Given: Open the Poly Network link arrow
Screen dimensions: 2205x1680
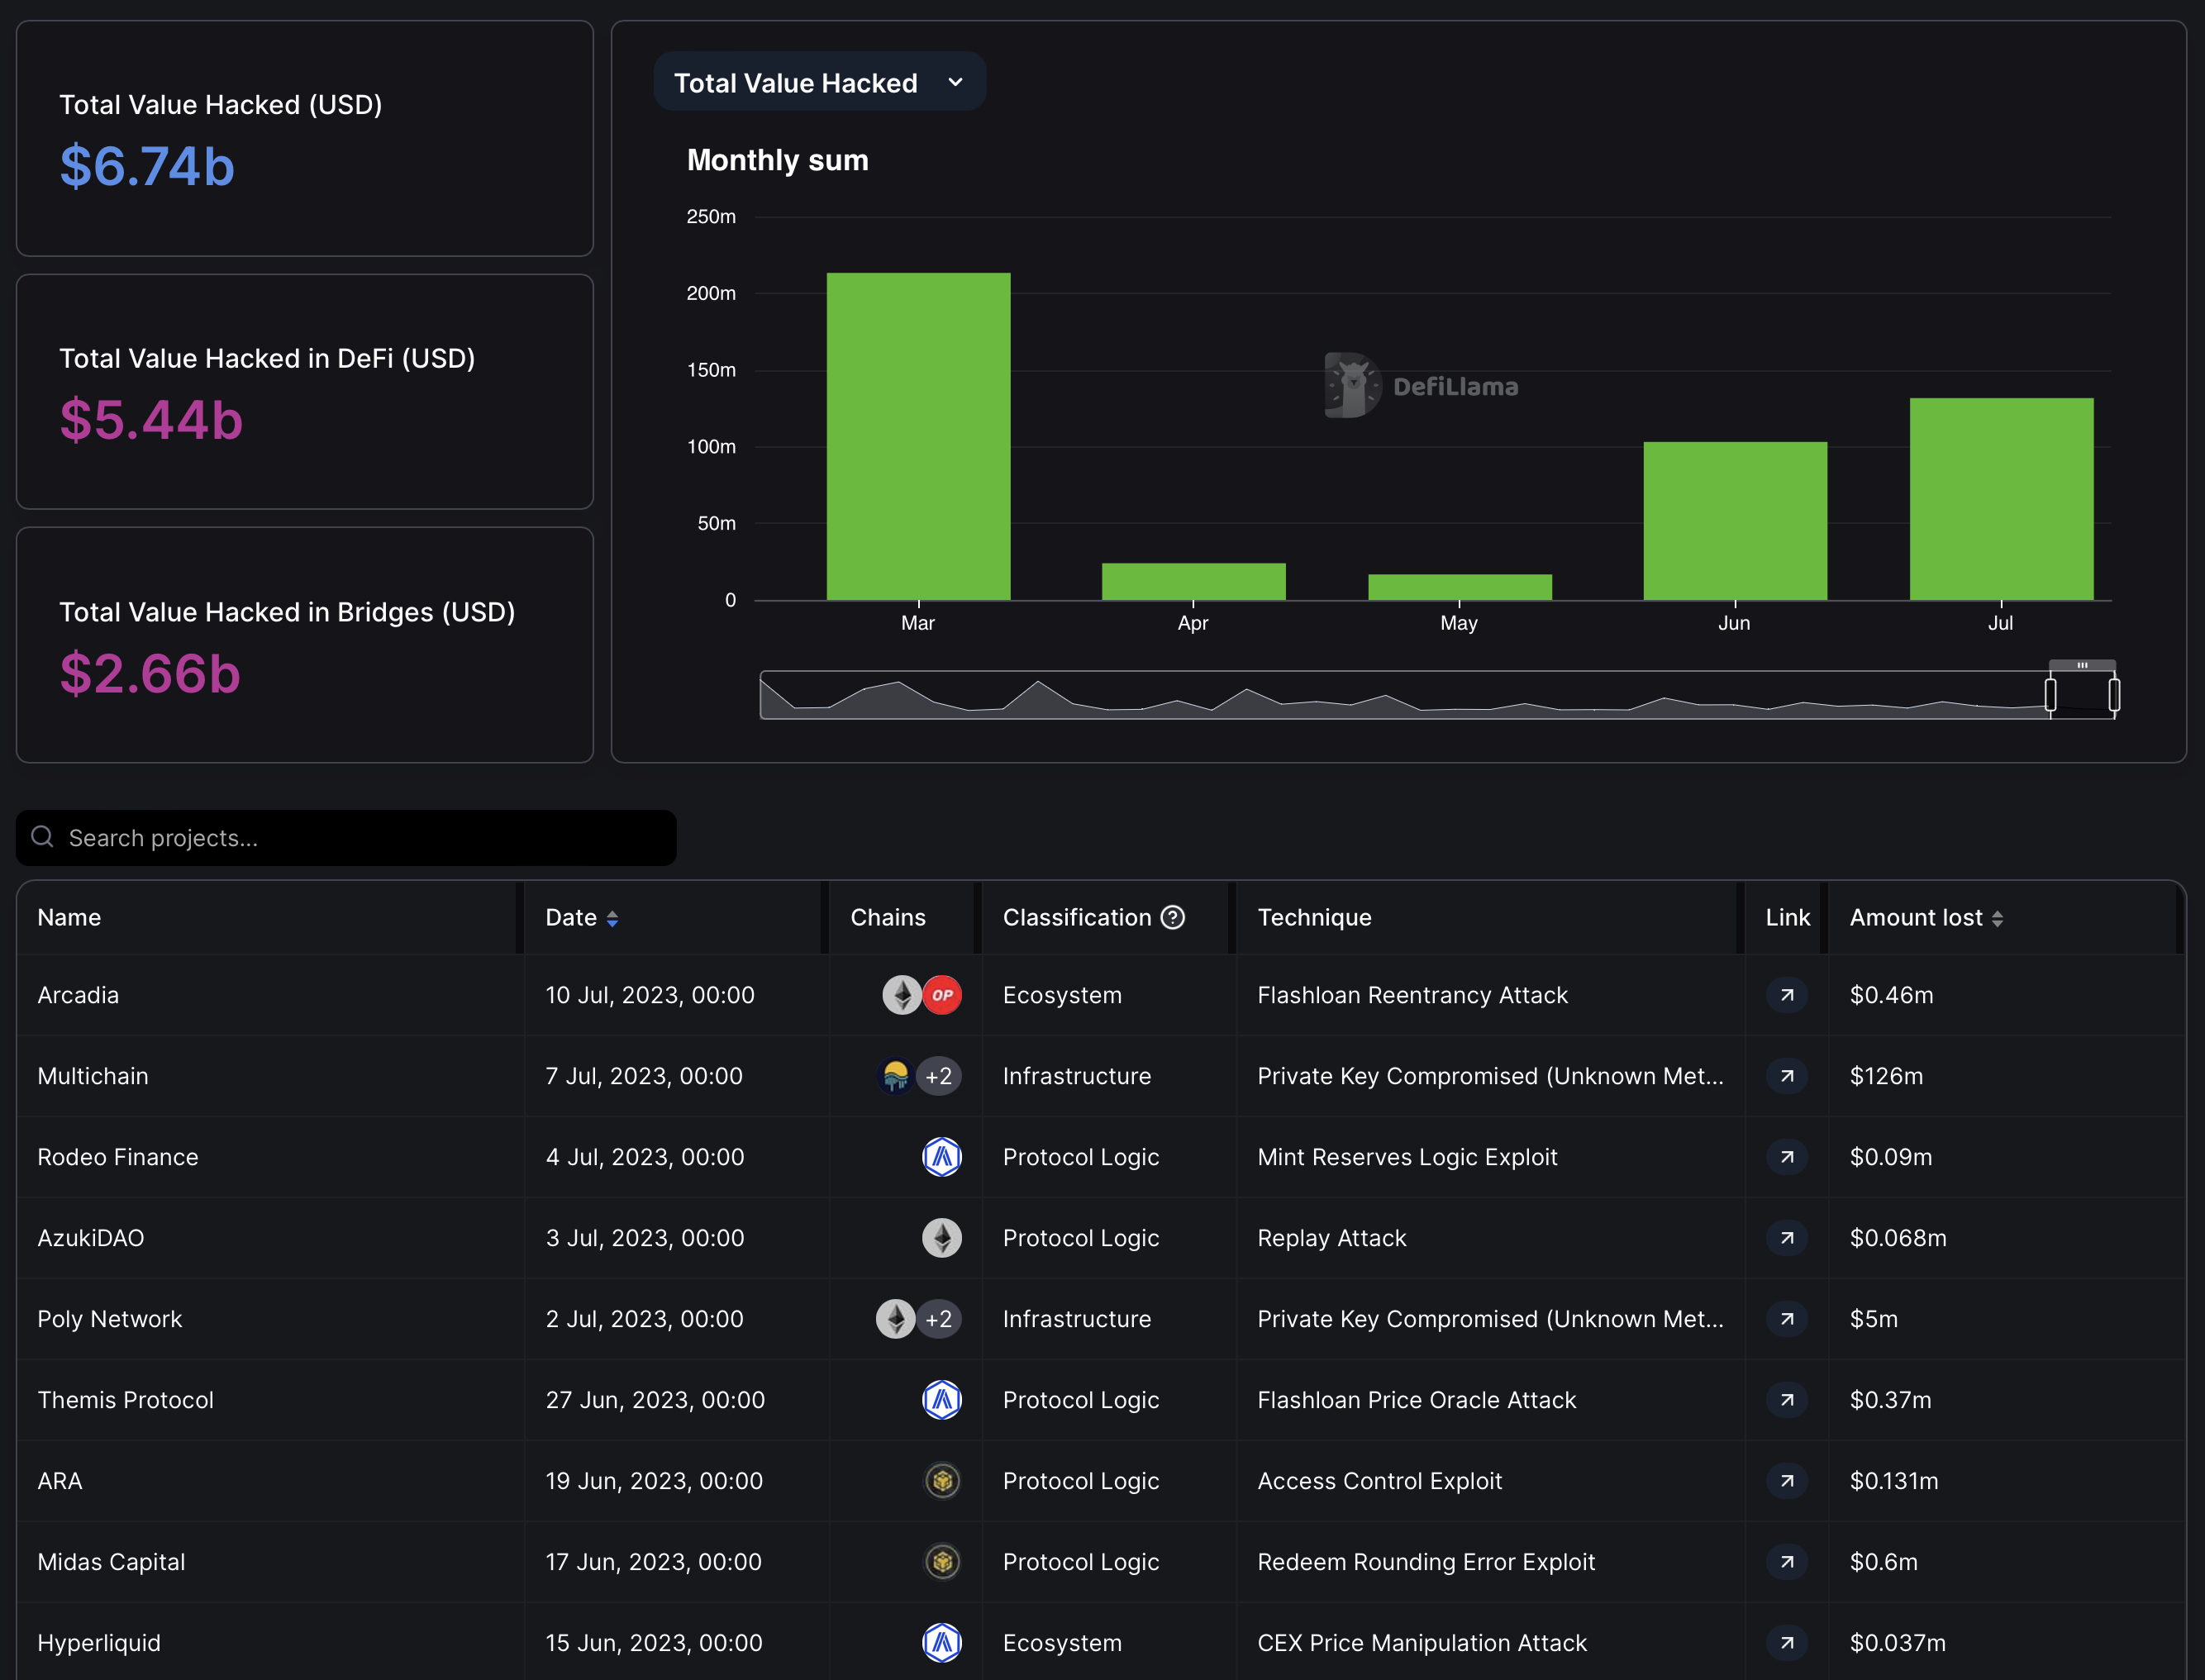Looking at the screenshot, I should tap(1787, 1319).
